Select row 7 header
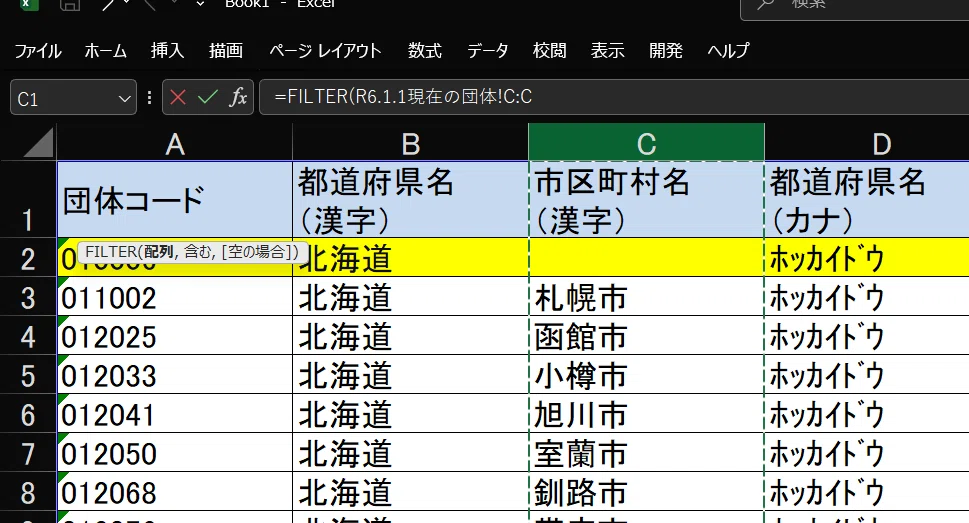This screenshot has height=523, width=969. (x=28, y=452)
